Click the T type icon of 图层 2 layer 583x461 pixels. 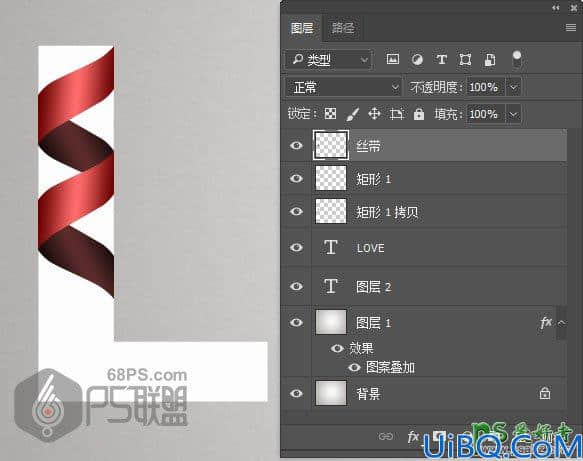[331, 286]
